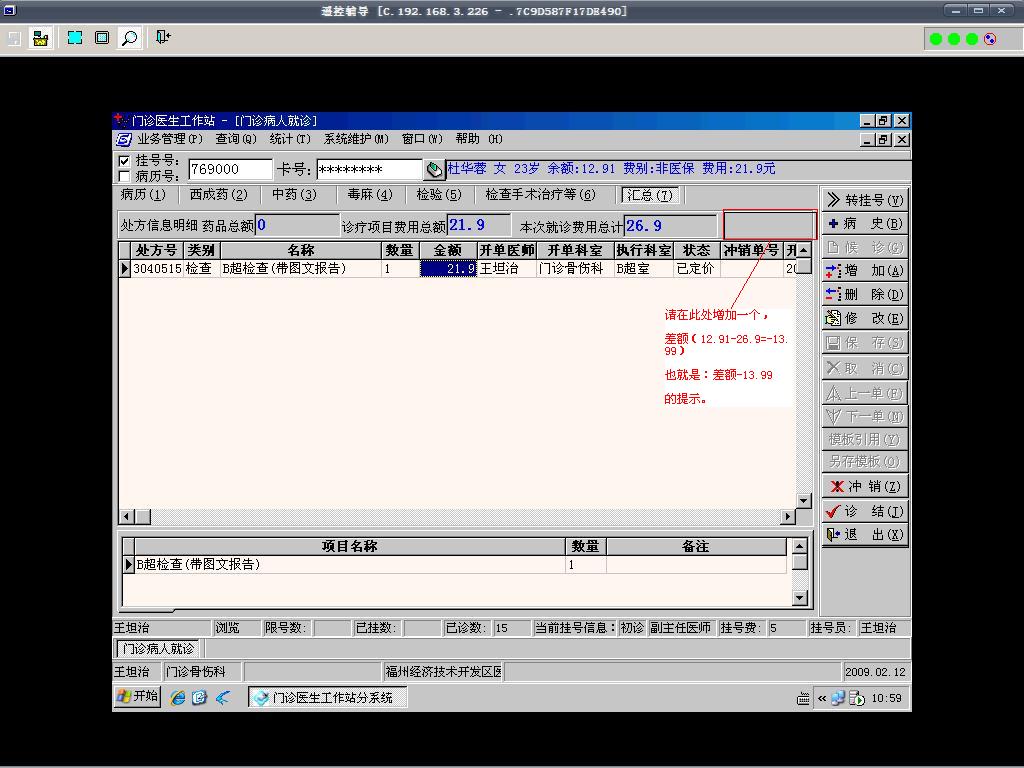Click the card reader icon next to 卡号 field
This screenshot has width=1024, height=768.
434,170
